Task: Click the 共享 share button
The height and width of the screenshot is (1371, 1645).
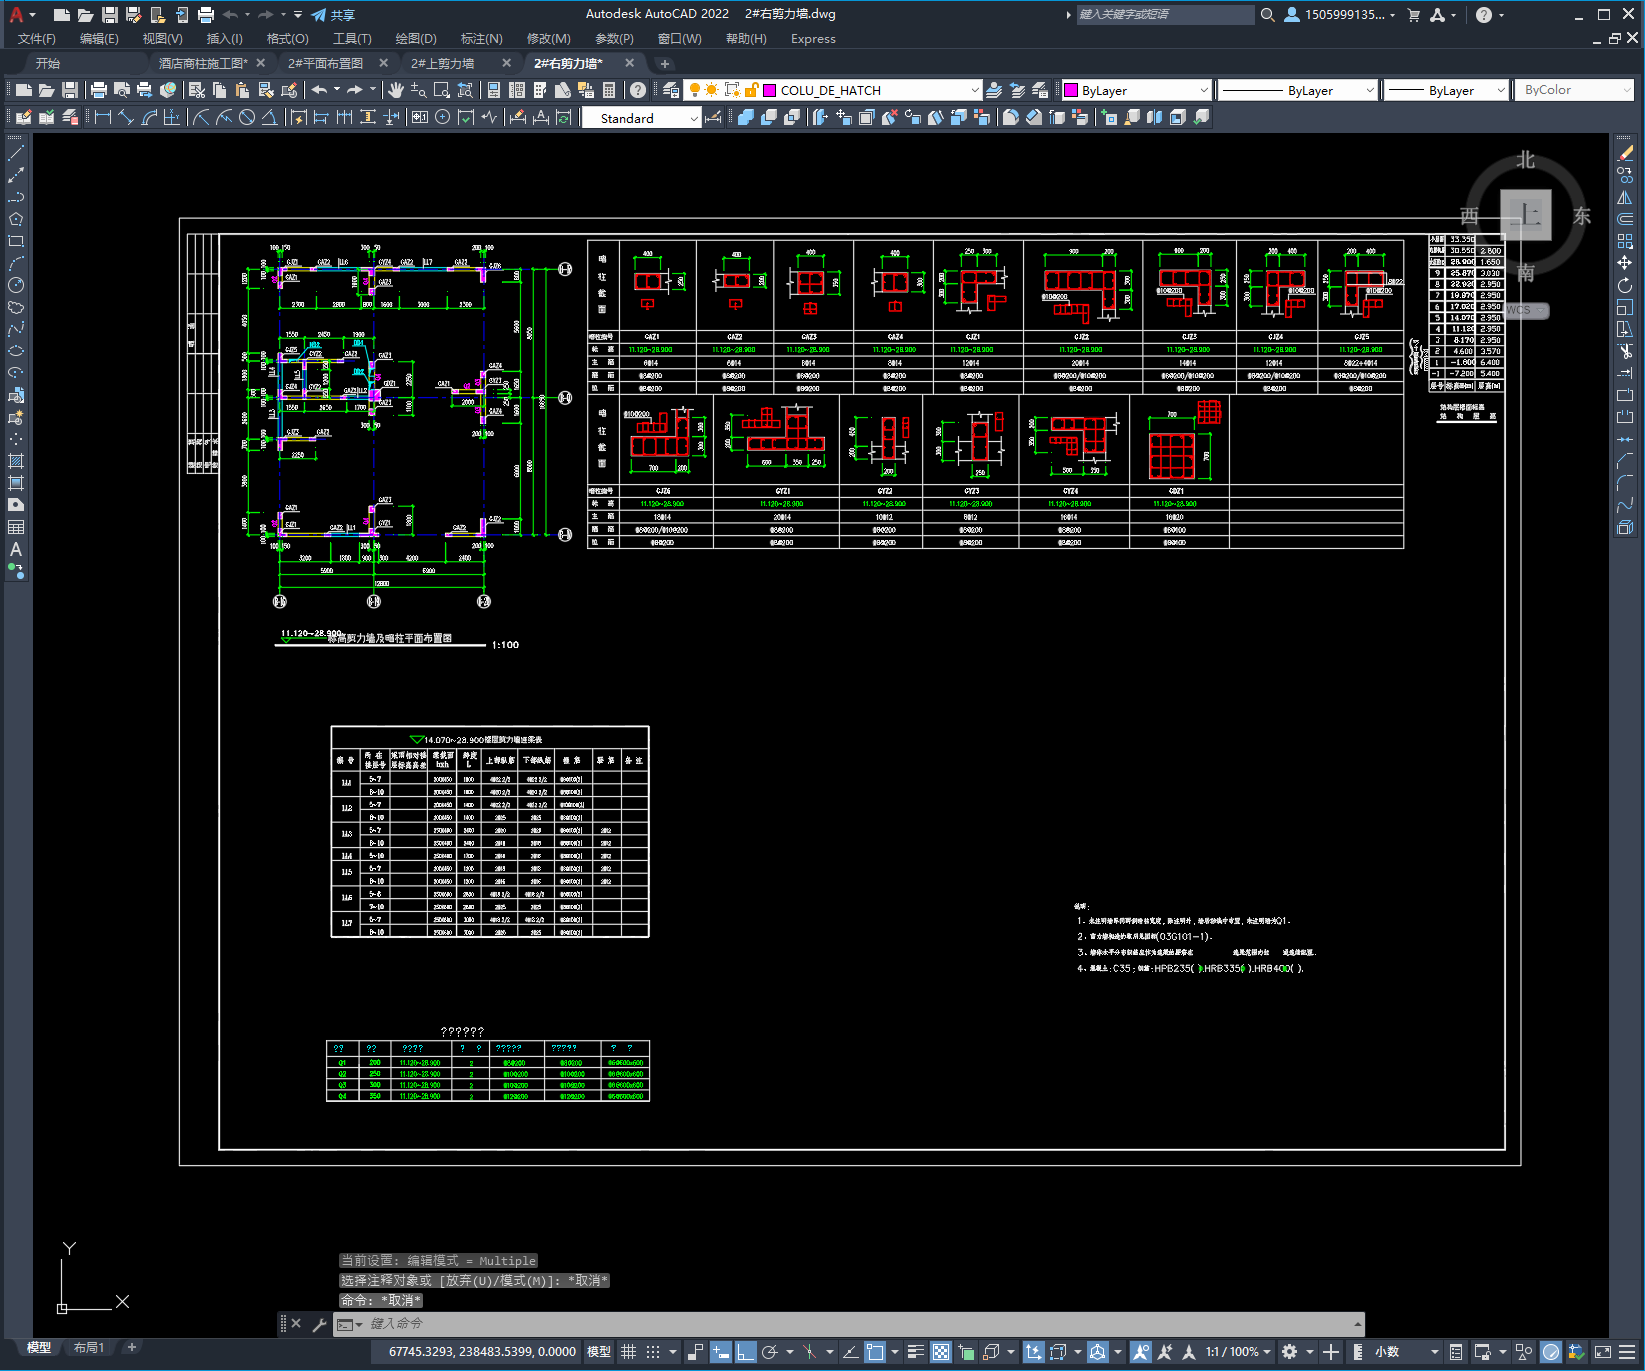Action: [334, 15]
